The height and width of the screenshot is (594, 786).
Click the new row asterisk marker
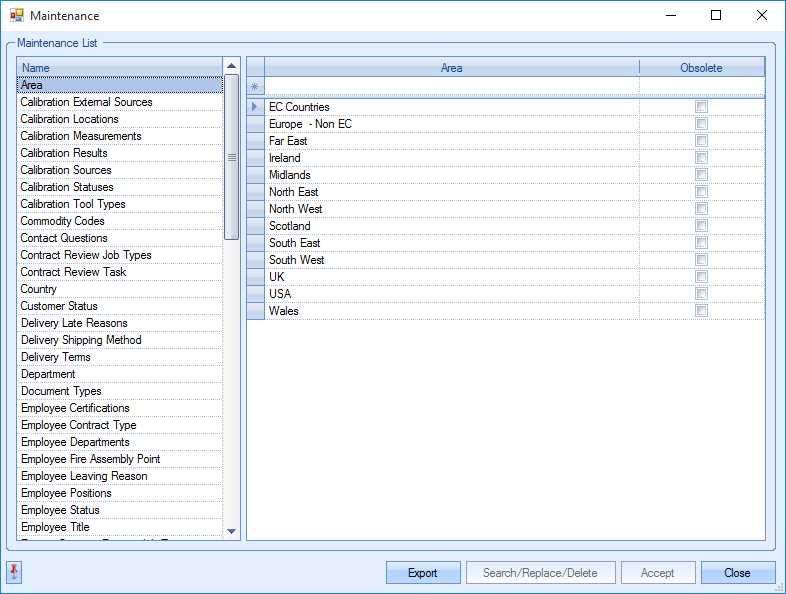[255, 88]
